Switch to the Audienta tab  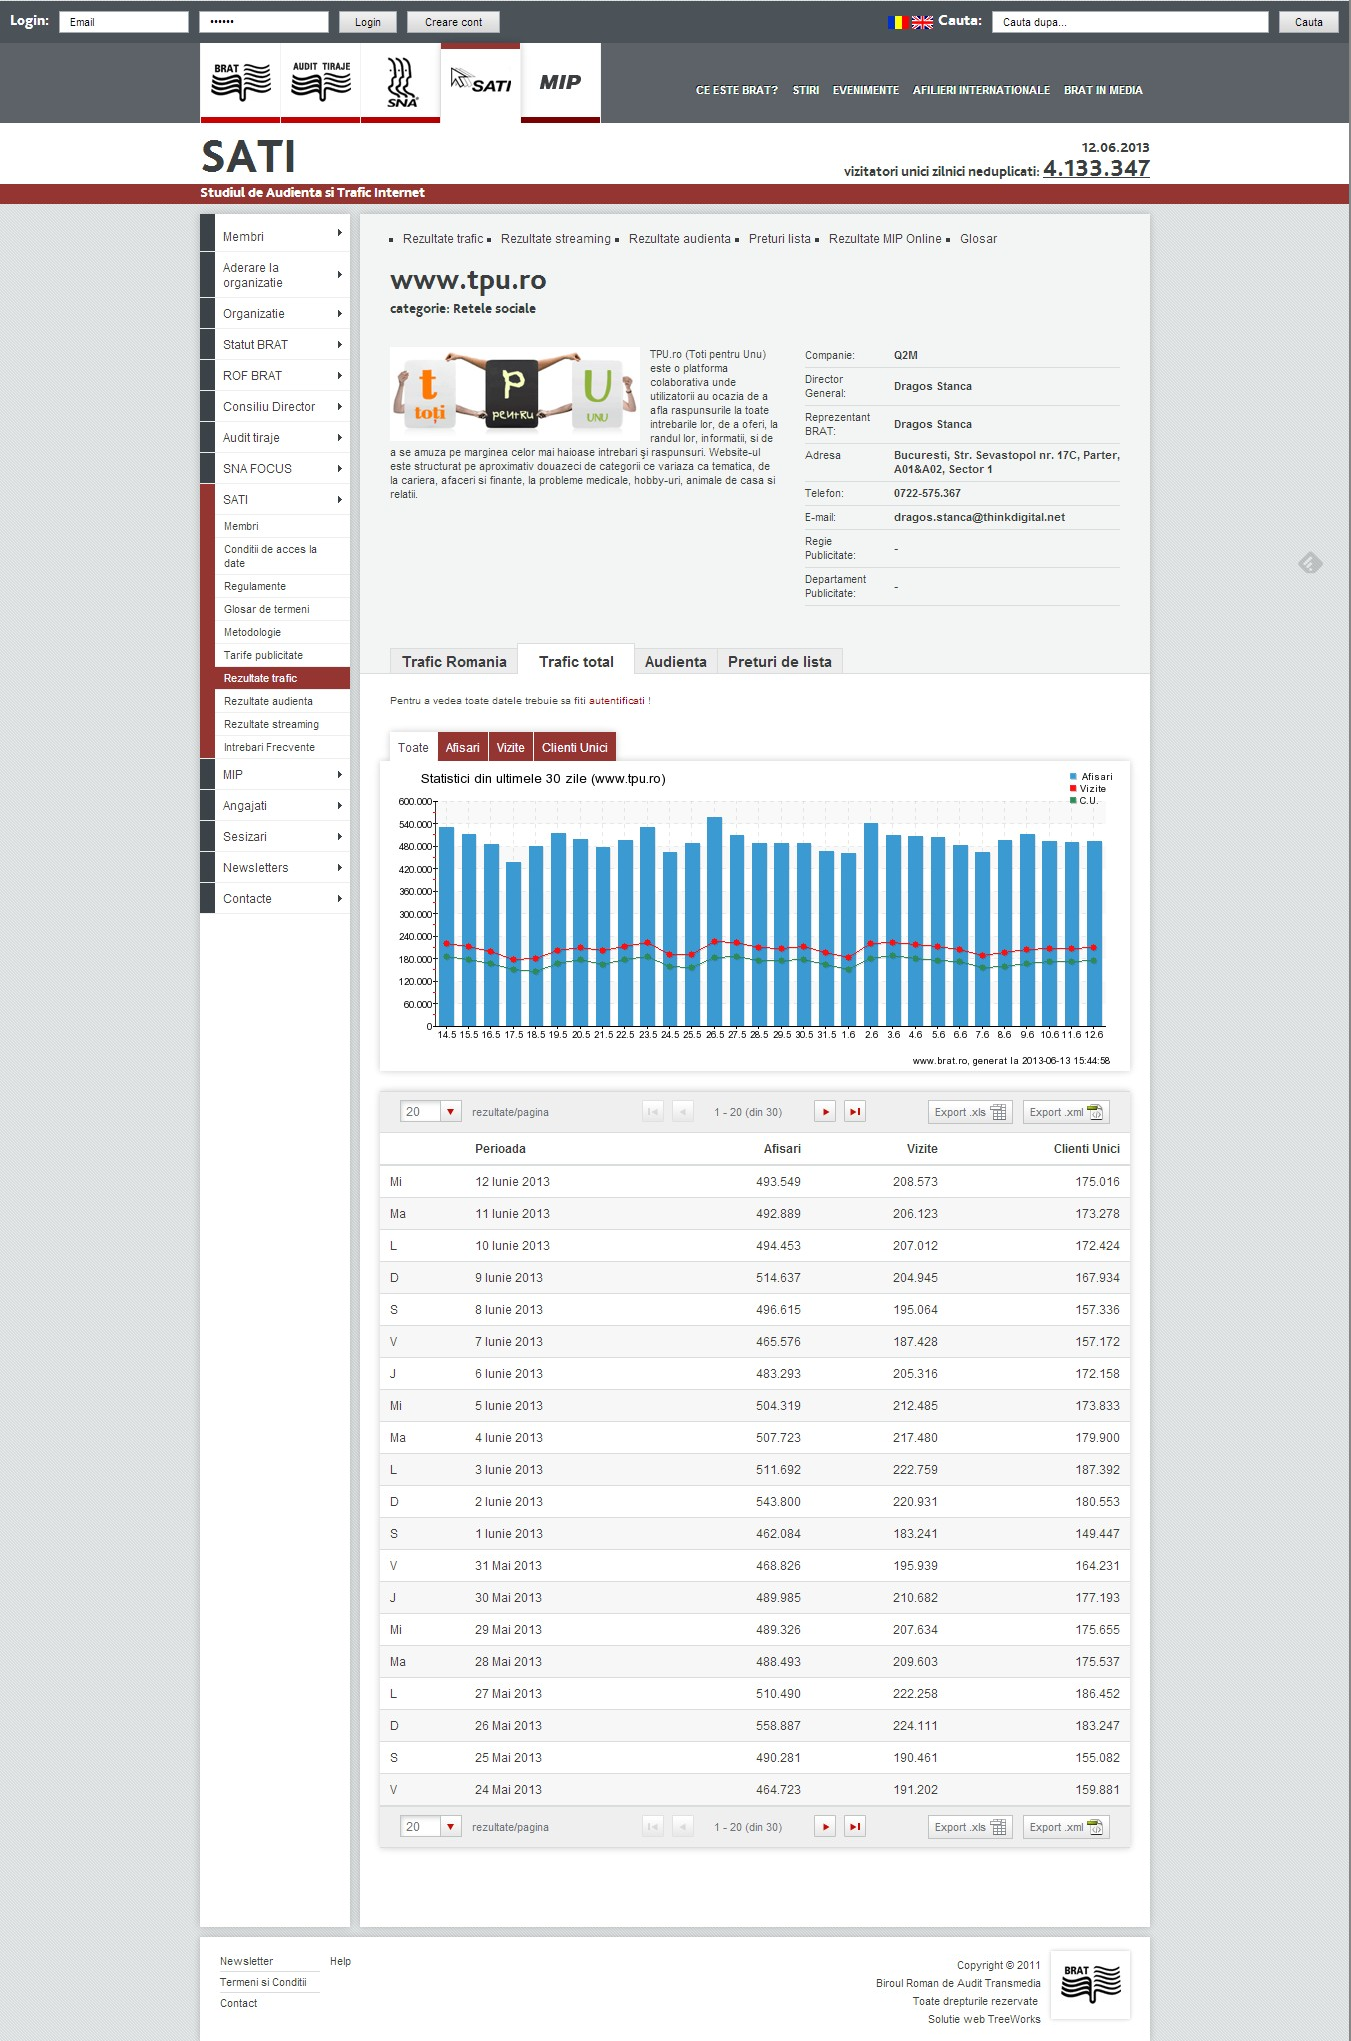[x=675, y=661]
